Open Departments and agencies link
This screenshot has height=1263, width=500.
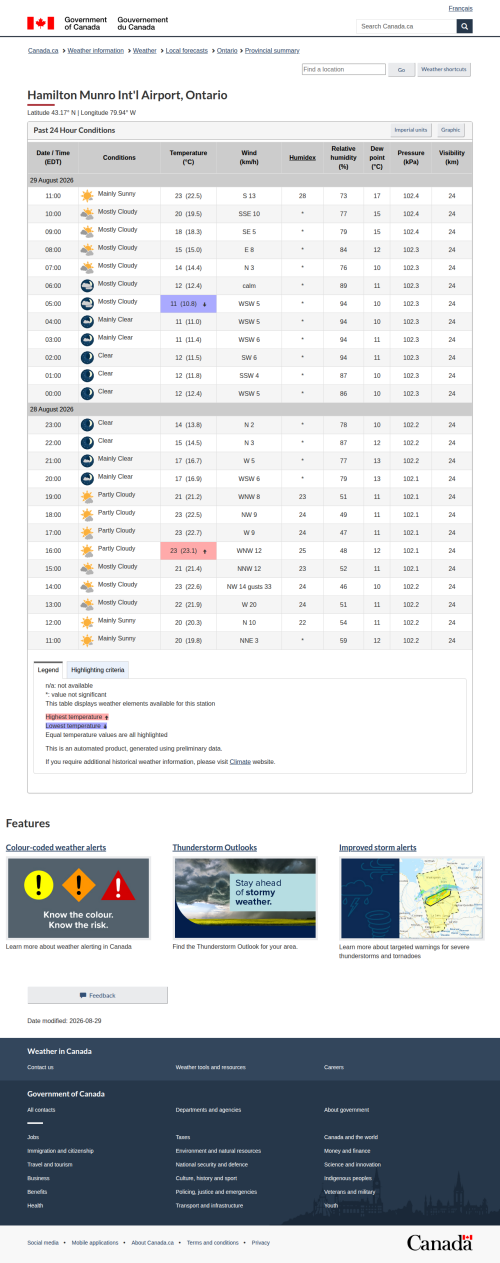[208, 1109]
